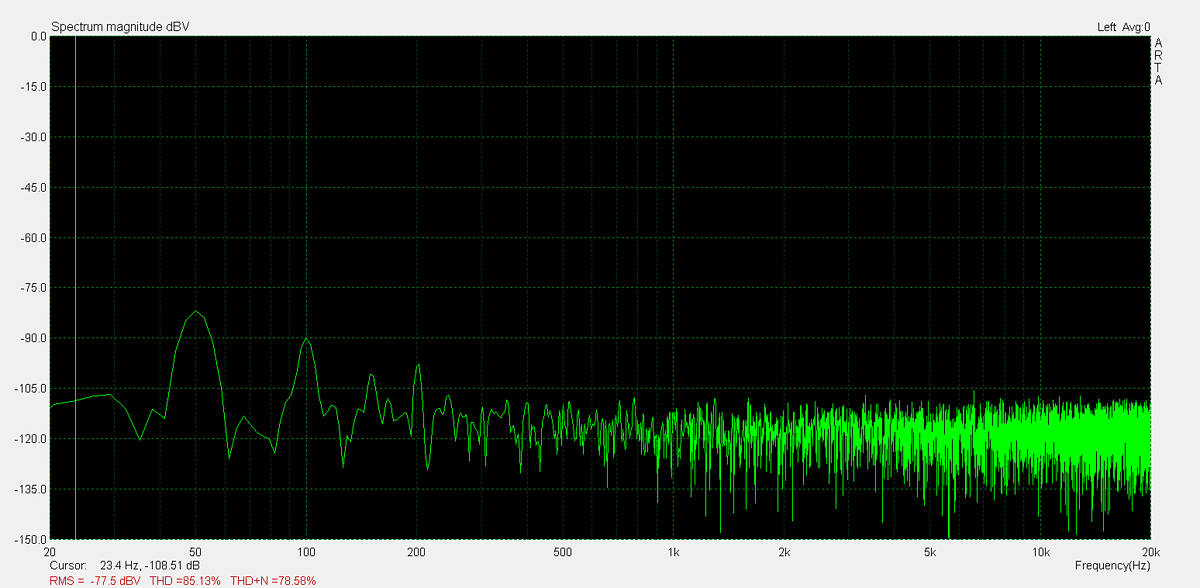Click the 1k frequency axis tick label
The height and width of the screenshot is (588, 1200).
click(674, 552)
